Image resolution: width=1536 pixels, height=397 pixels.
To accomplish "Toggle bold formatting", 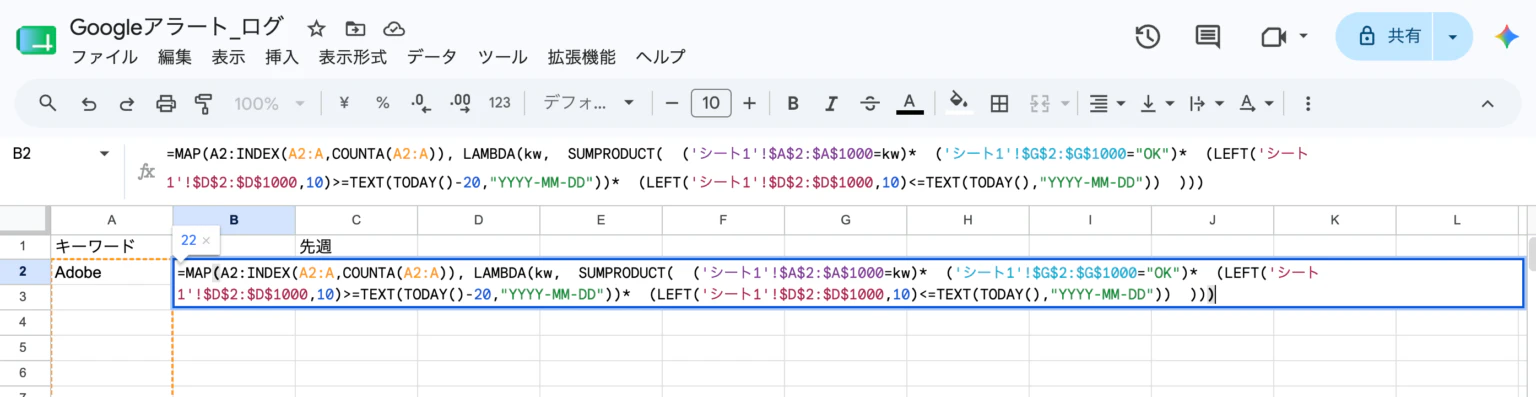I will (793, 103).
